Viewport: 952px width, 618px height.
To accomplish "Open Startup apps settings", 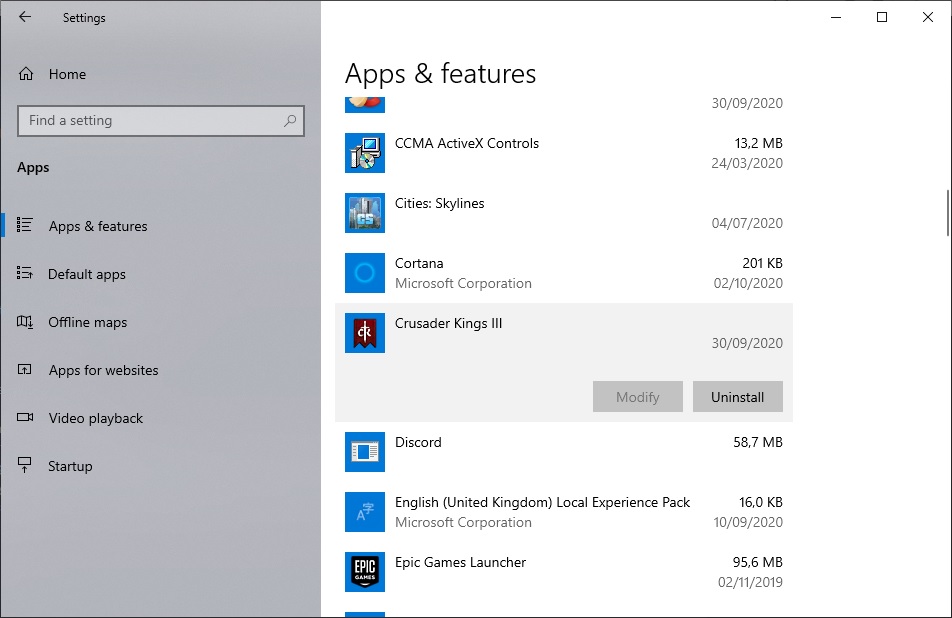I will click(x=70, y=466).
